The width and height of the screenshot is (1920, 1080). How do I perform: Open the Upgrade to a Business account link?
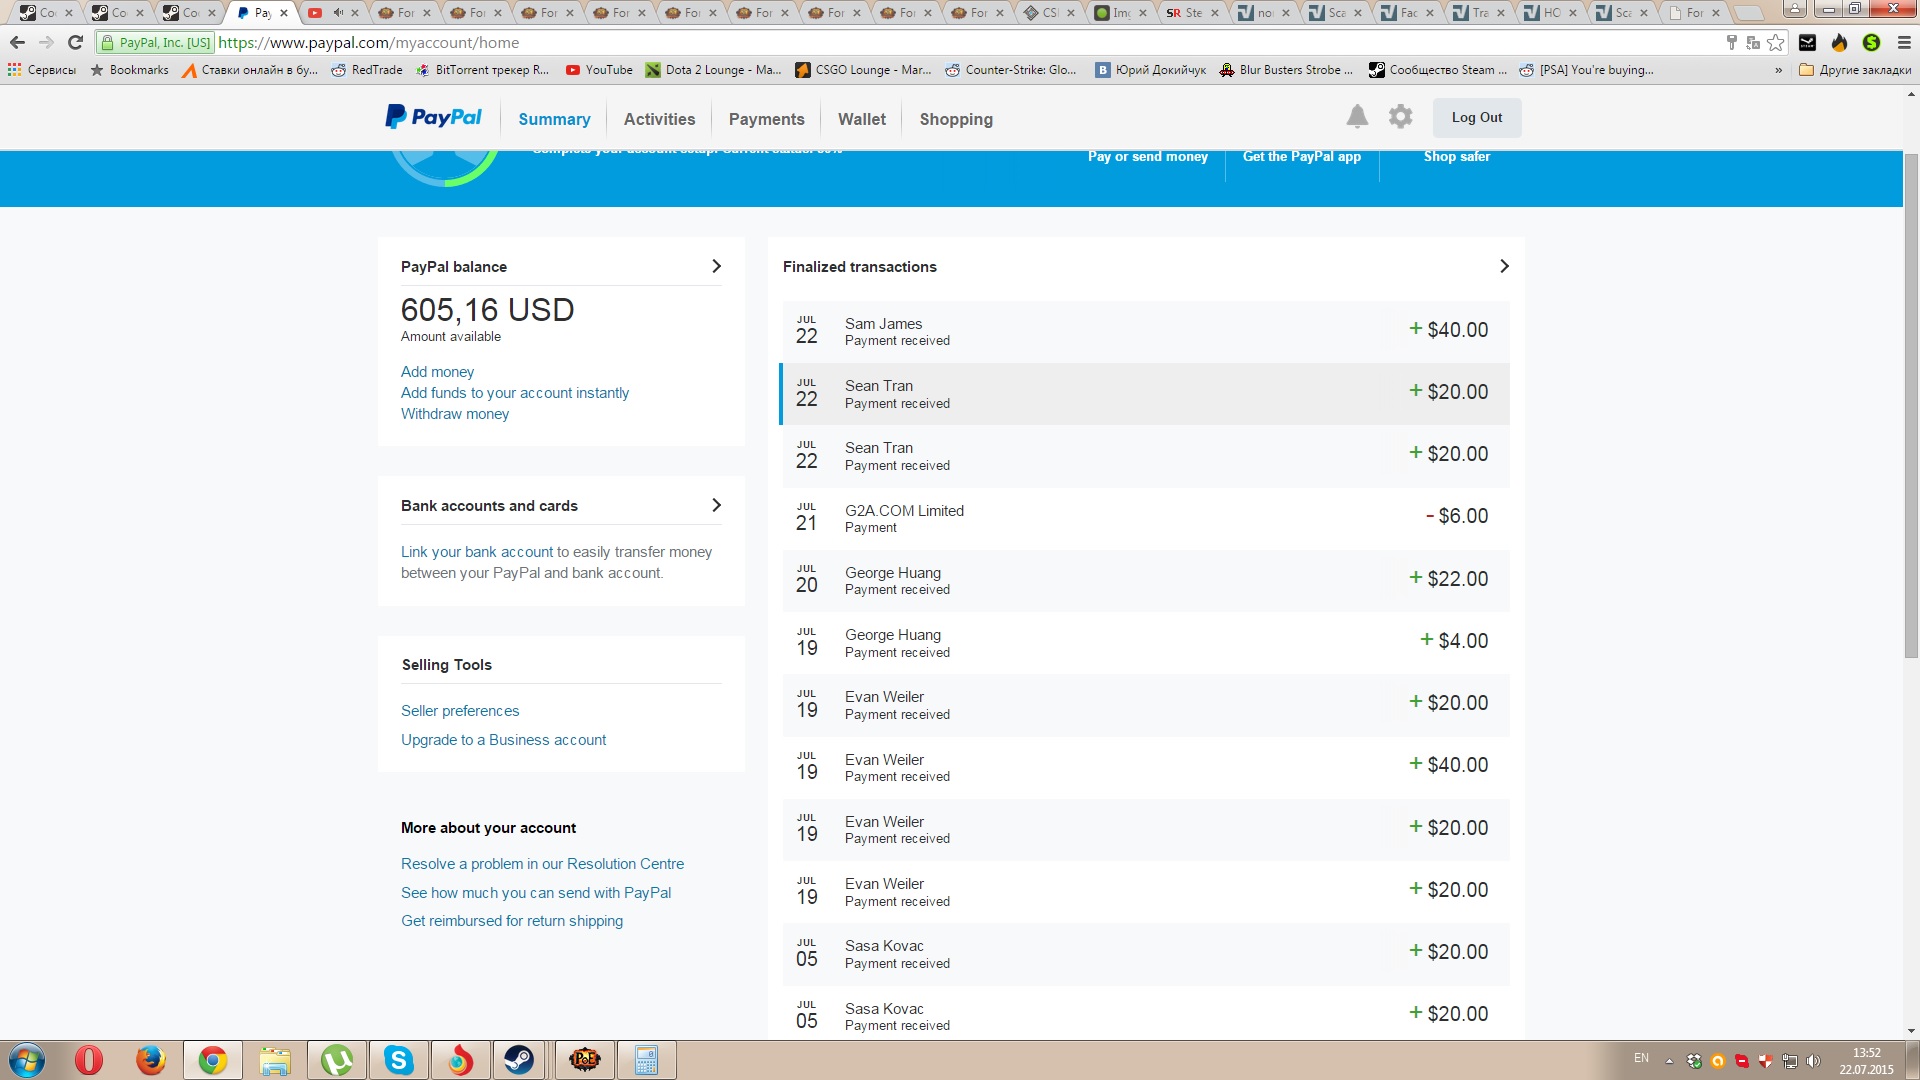tap(503, 740)
